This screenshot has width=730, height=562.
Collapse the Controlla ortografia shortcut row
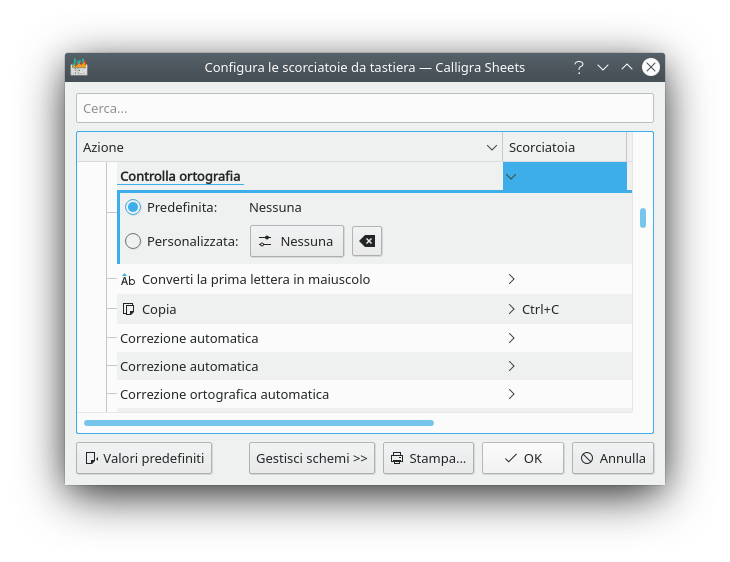pos(511,177)
